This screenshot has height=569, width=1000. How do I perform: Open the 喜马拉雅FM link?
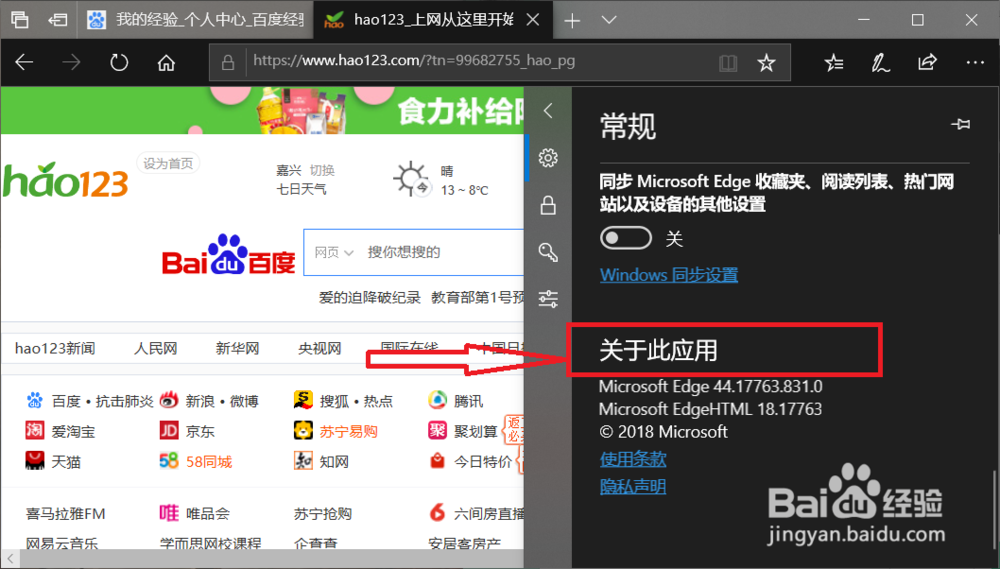click(x=65, y=514)
